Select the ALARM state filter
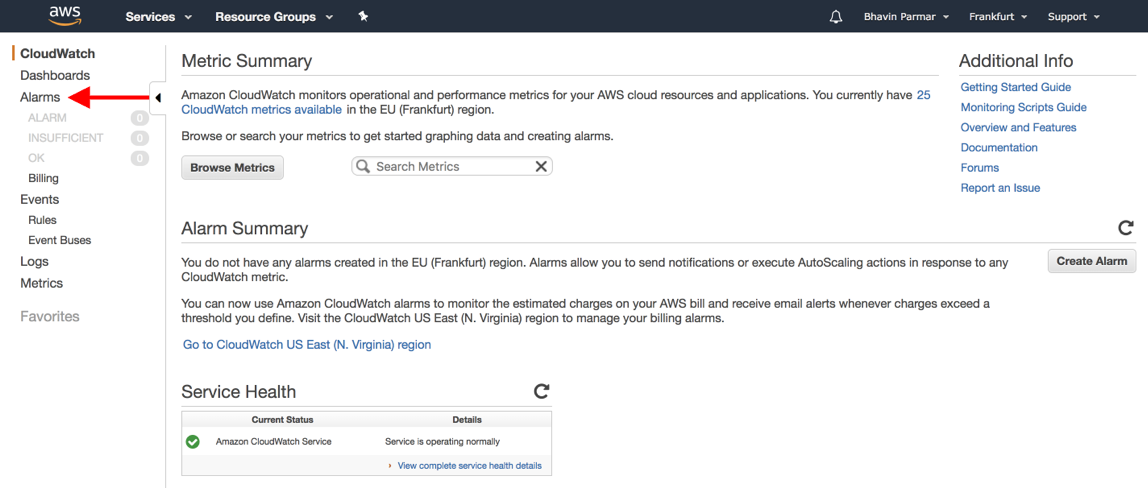1148x488 pixels. coord(47,117)
